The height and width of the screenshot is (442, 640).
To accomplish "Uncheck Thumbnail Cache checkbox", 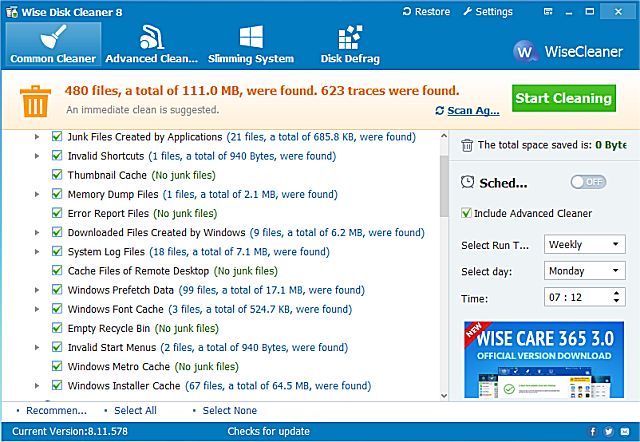I will coord(57,175).
